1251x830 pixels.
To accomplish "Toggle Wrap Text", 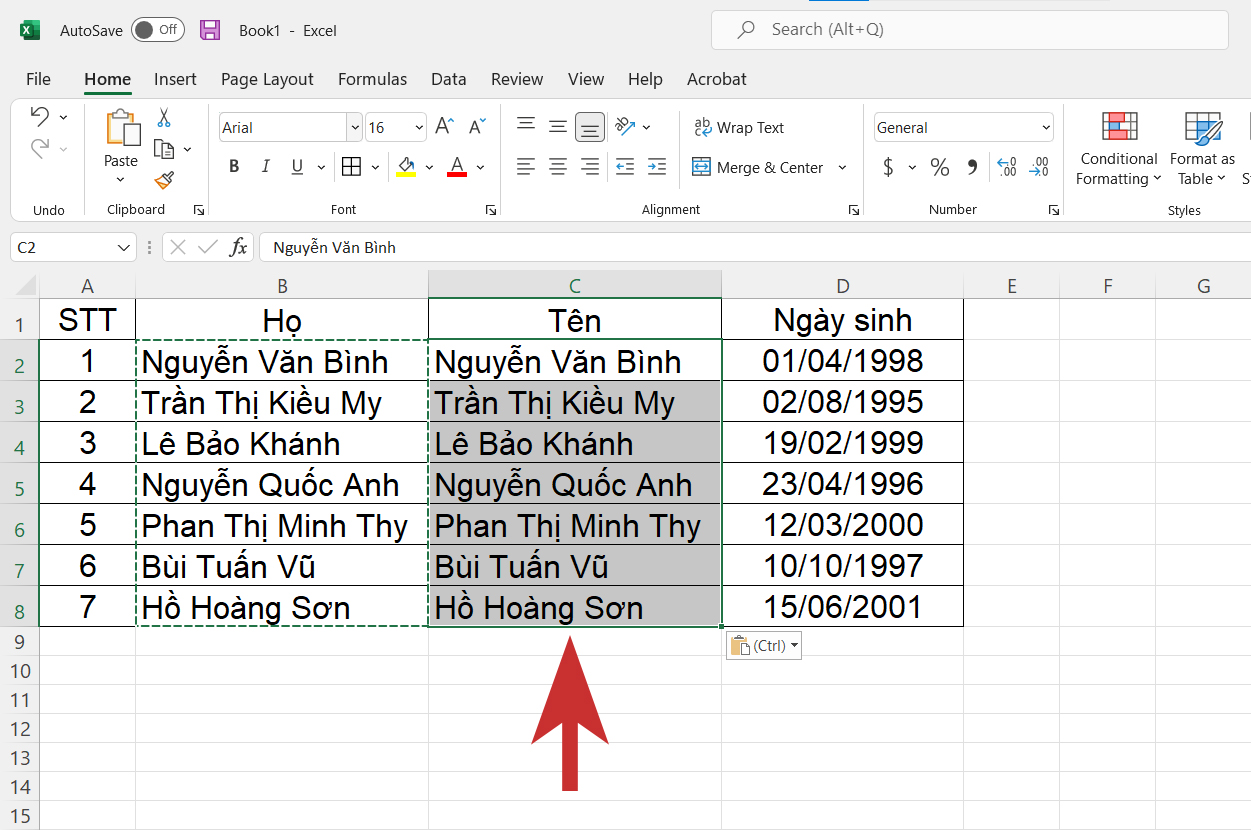I will 739,127.
